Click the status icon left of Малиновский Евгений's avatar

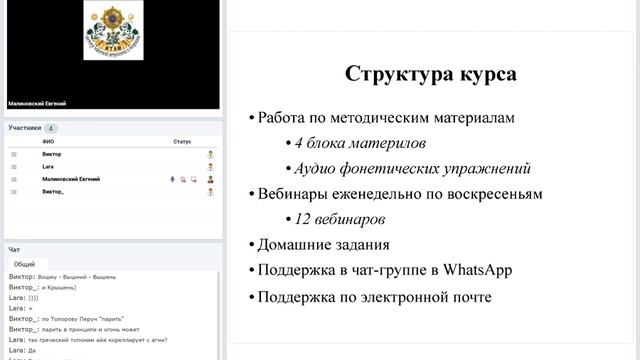click(x=194, y=179)
